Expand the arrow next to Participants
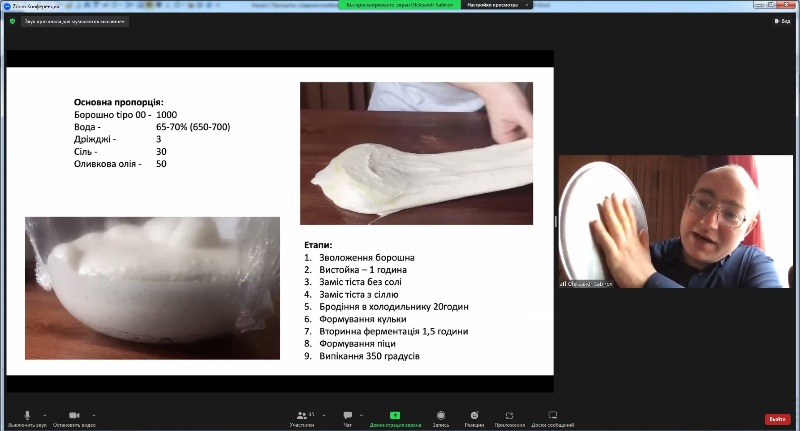The image size is (800, 431). 324,415
